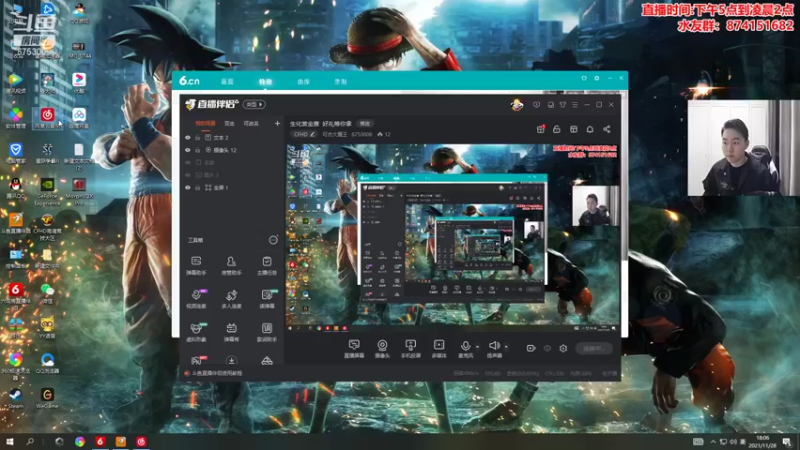Click 修改 button next to stream title
The image size is (800, 450).
[x=365, y=123]
